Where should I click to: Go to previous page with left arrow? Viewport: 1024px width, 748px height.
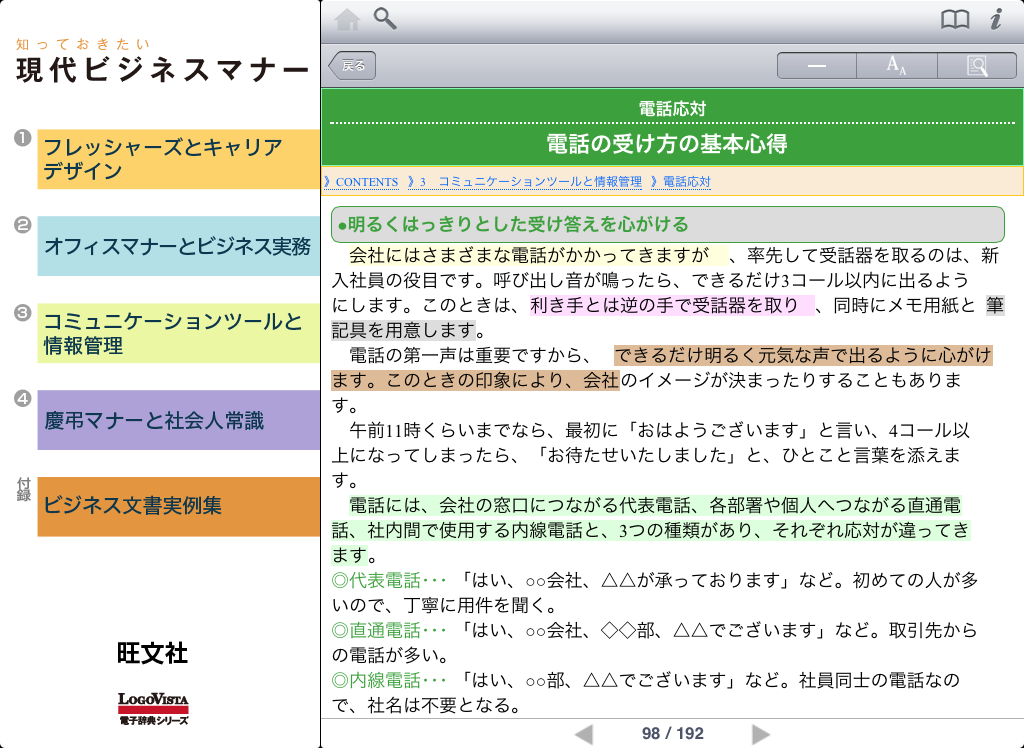tap(584, 734)
